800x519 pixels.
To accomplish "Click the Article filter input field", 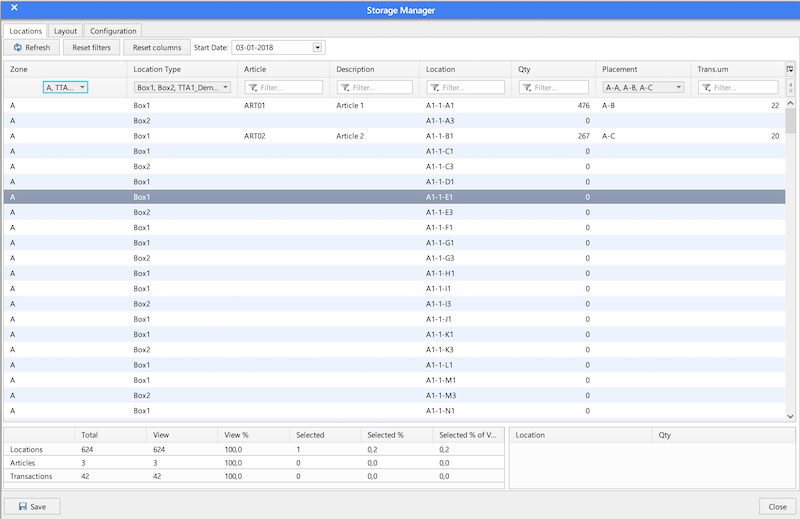I will coord(284,87).
